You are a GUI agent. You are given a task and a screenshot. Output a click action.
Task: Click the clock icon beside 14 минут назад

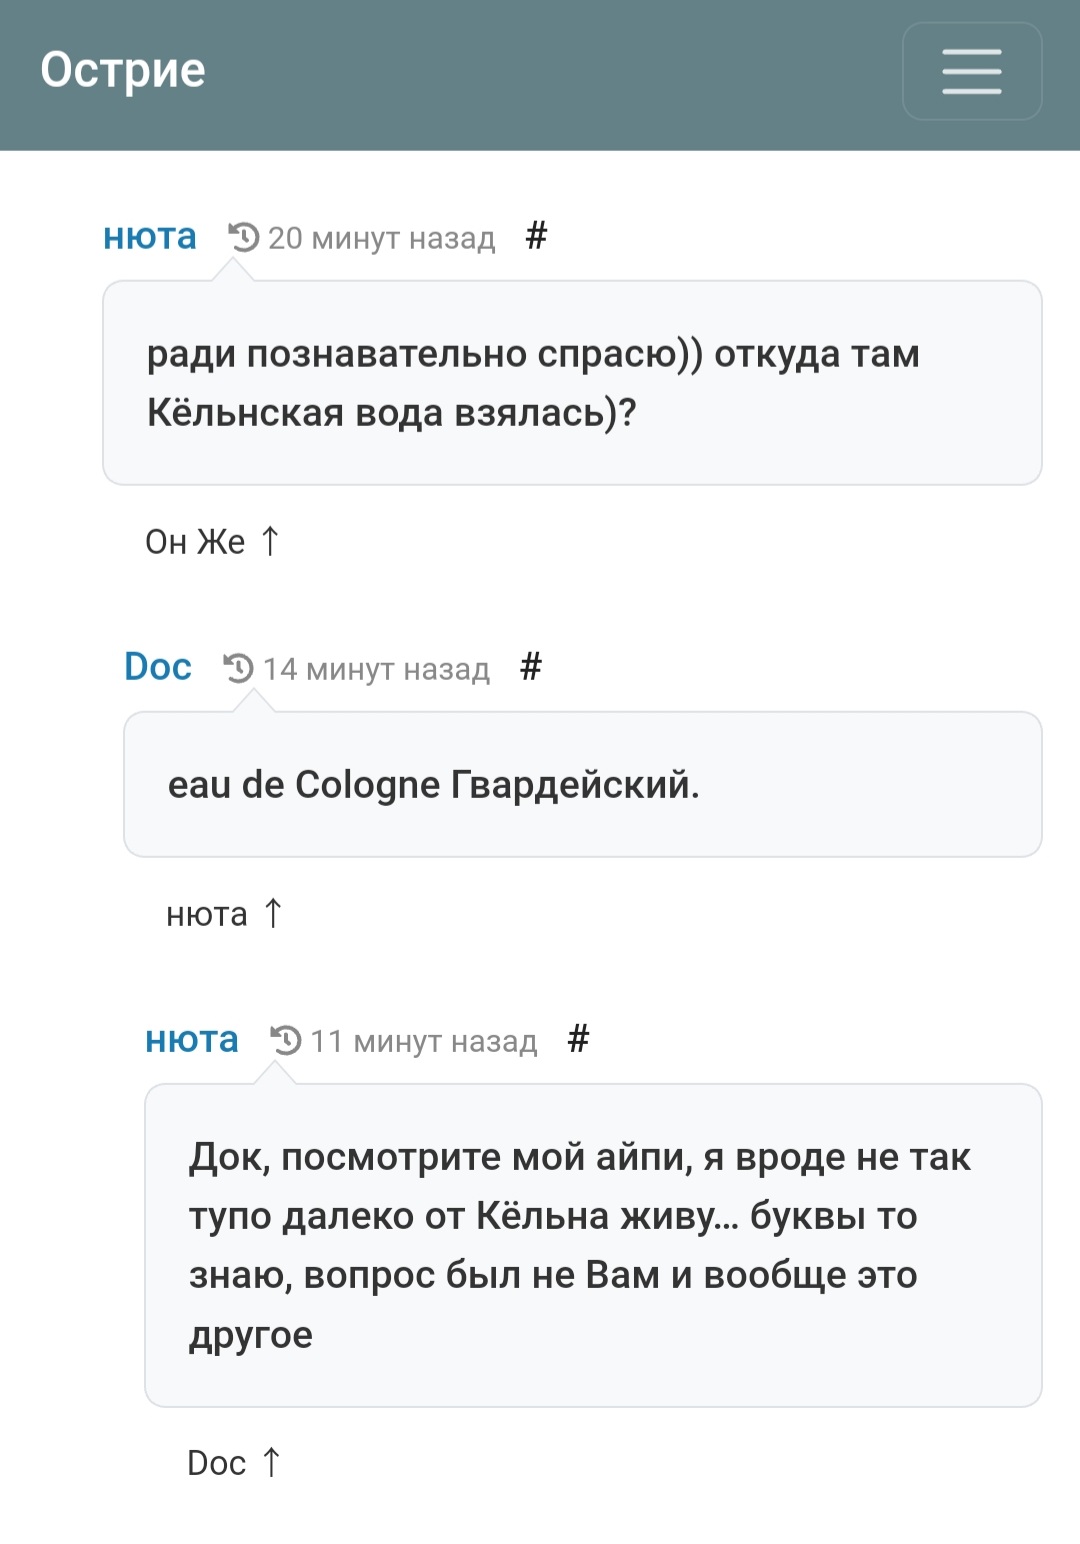(x=239, y=668)
